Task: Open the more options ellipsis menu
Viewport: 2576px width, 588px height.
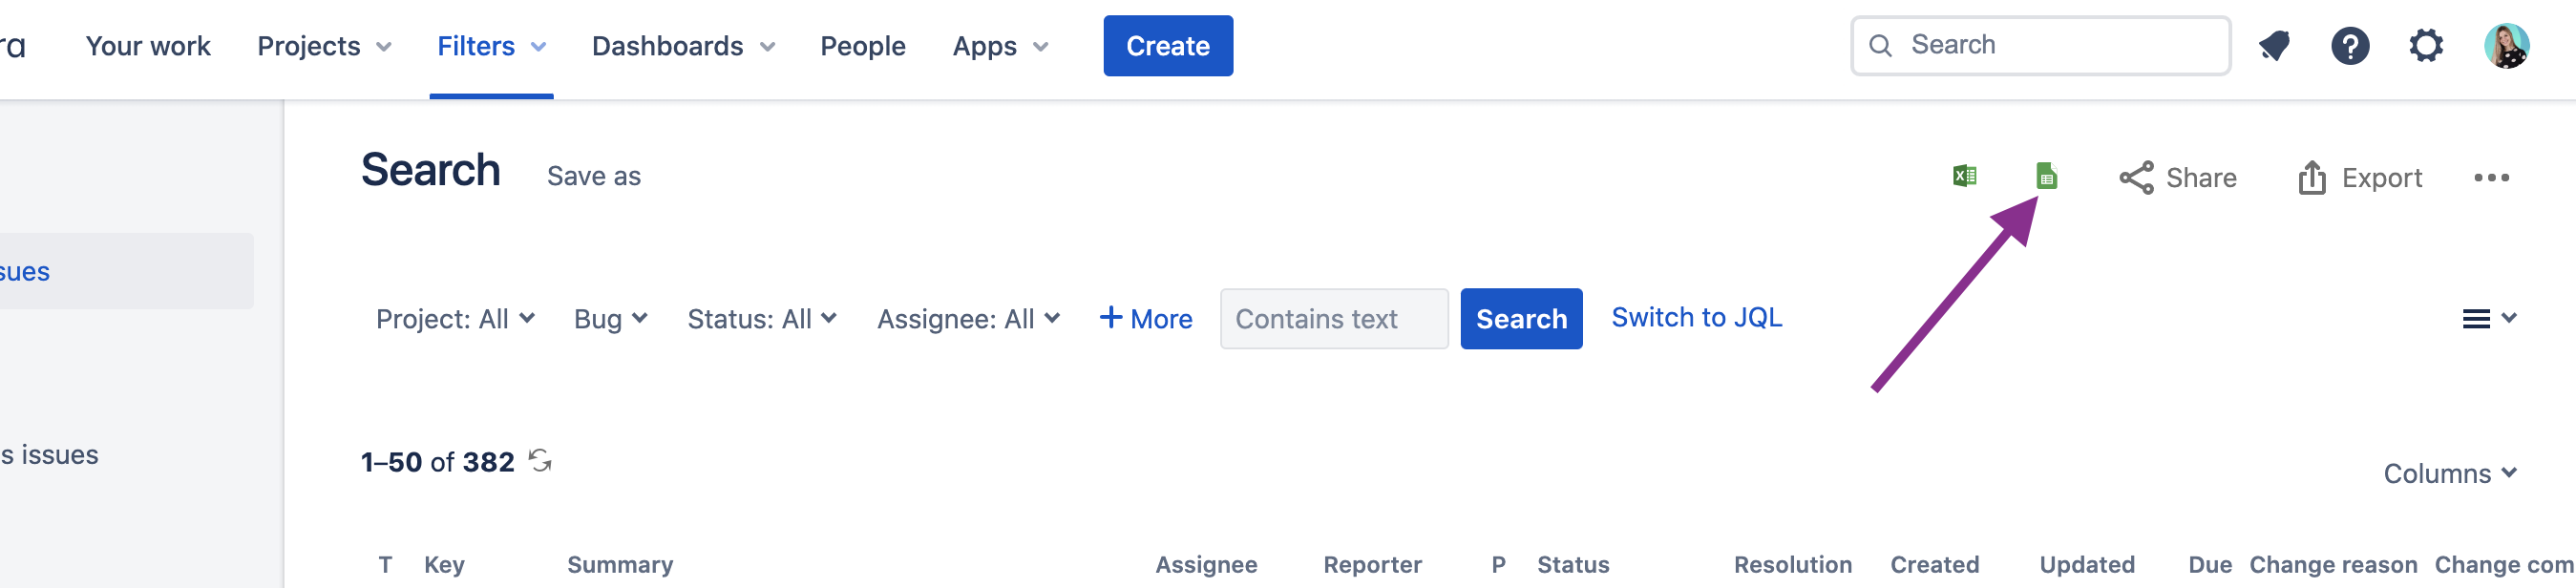Action: click(2491, 178)
